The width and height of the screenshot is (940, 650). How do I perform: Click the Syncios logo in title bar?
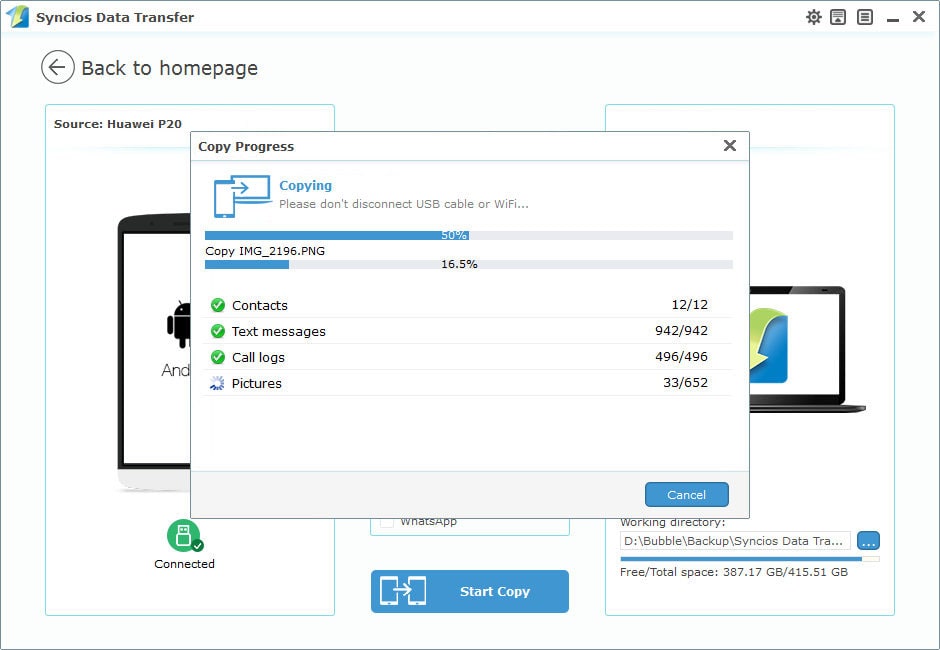click(x=18, y=17)
